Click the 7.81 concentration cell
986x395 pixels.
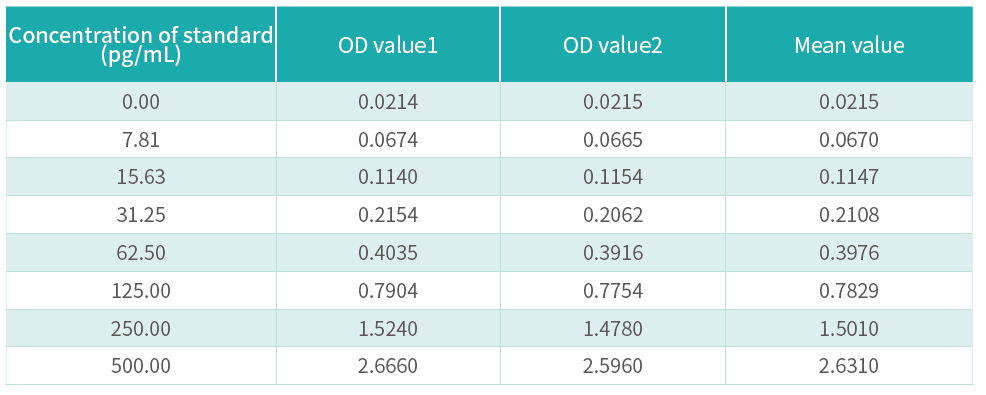tap(141, 140)
